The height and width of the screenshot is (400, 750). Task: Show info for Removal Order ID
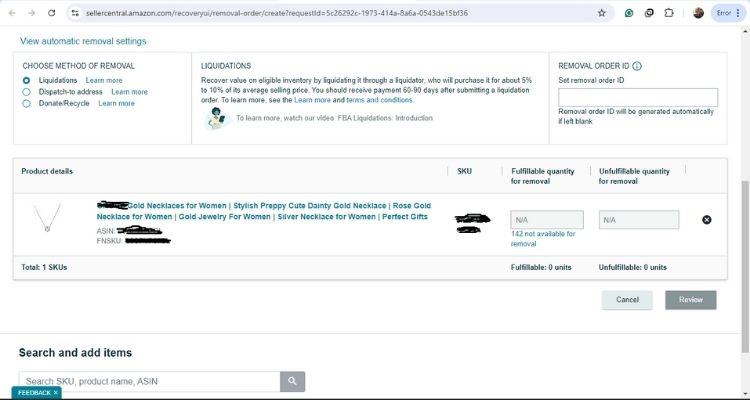tap(637, 66)
